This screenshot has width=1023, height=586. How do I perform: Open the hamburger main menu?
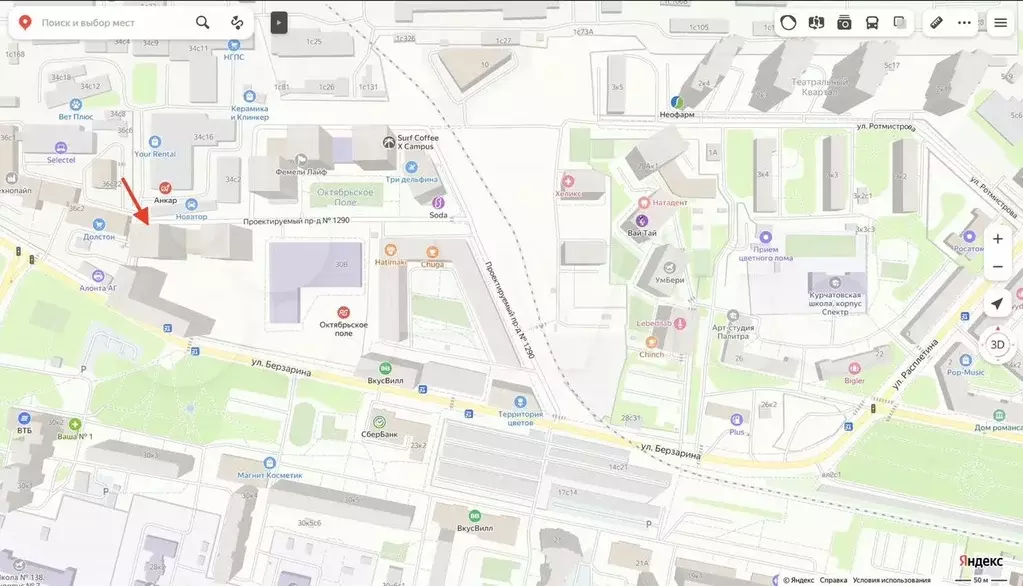[x=1000, y=23]
